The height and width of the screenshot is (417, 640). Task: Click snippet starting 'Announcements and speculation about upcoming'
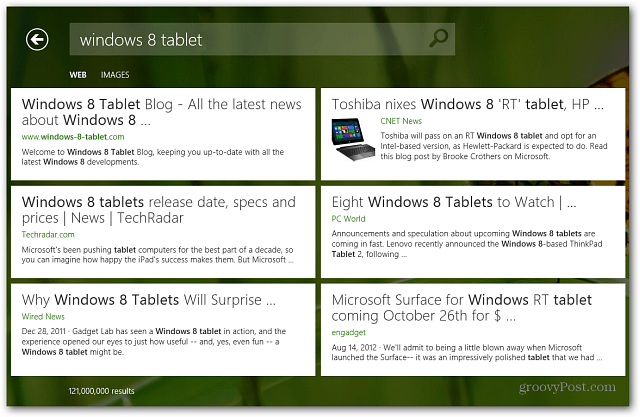tap(467, 244)
